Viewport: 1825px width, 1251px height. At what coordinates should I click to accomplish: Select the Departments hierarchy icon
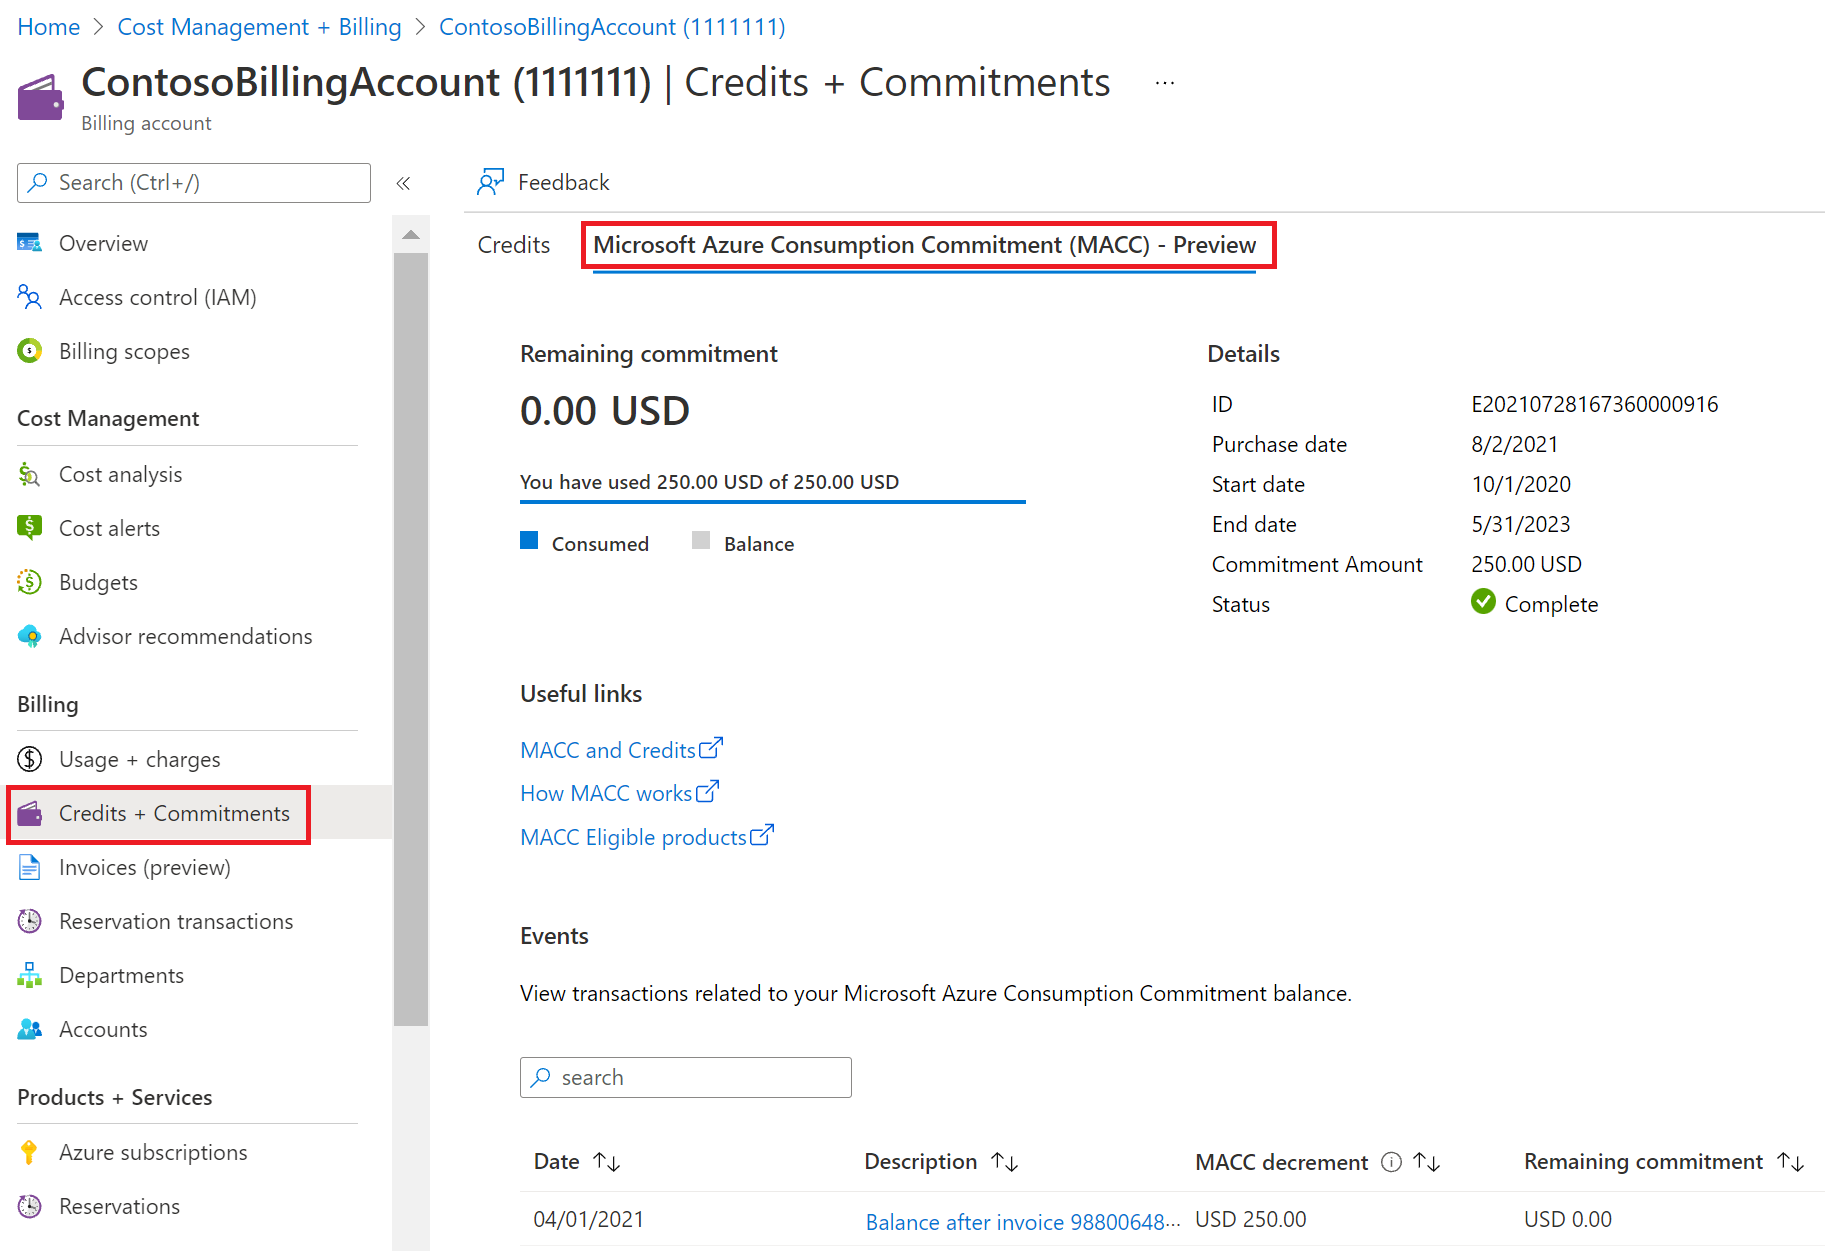30,975
